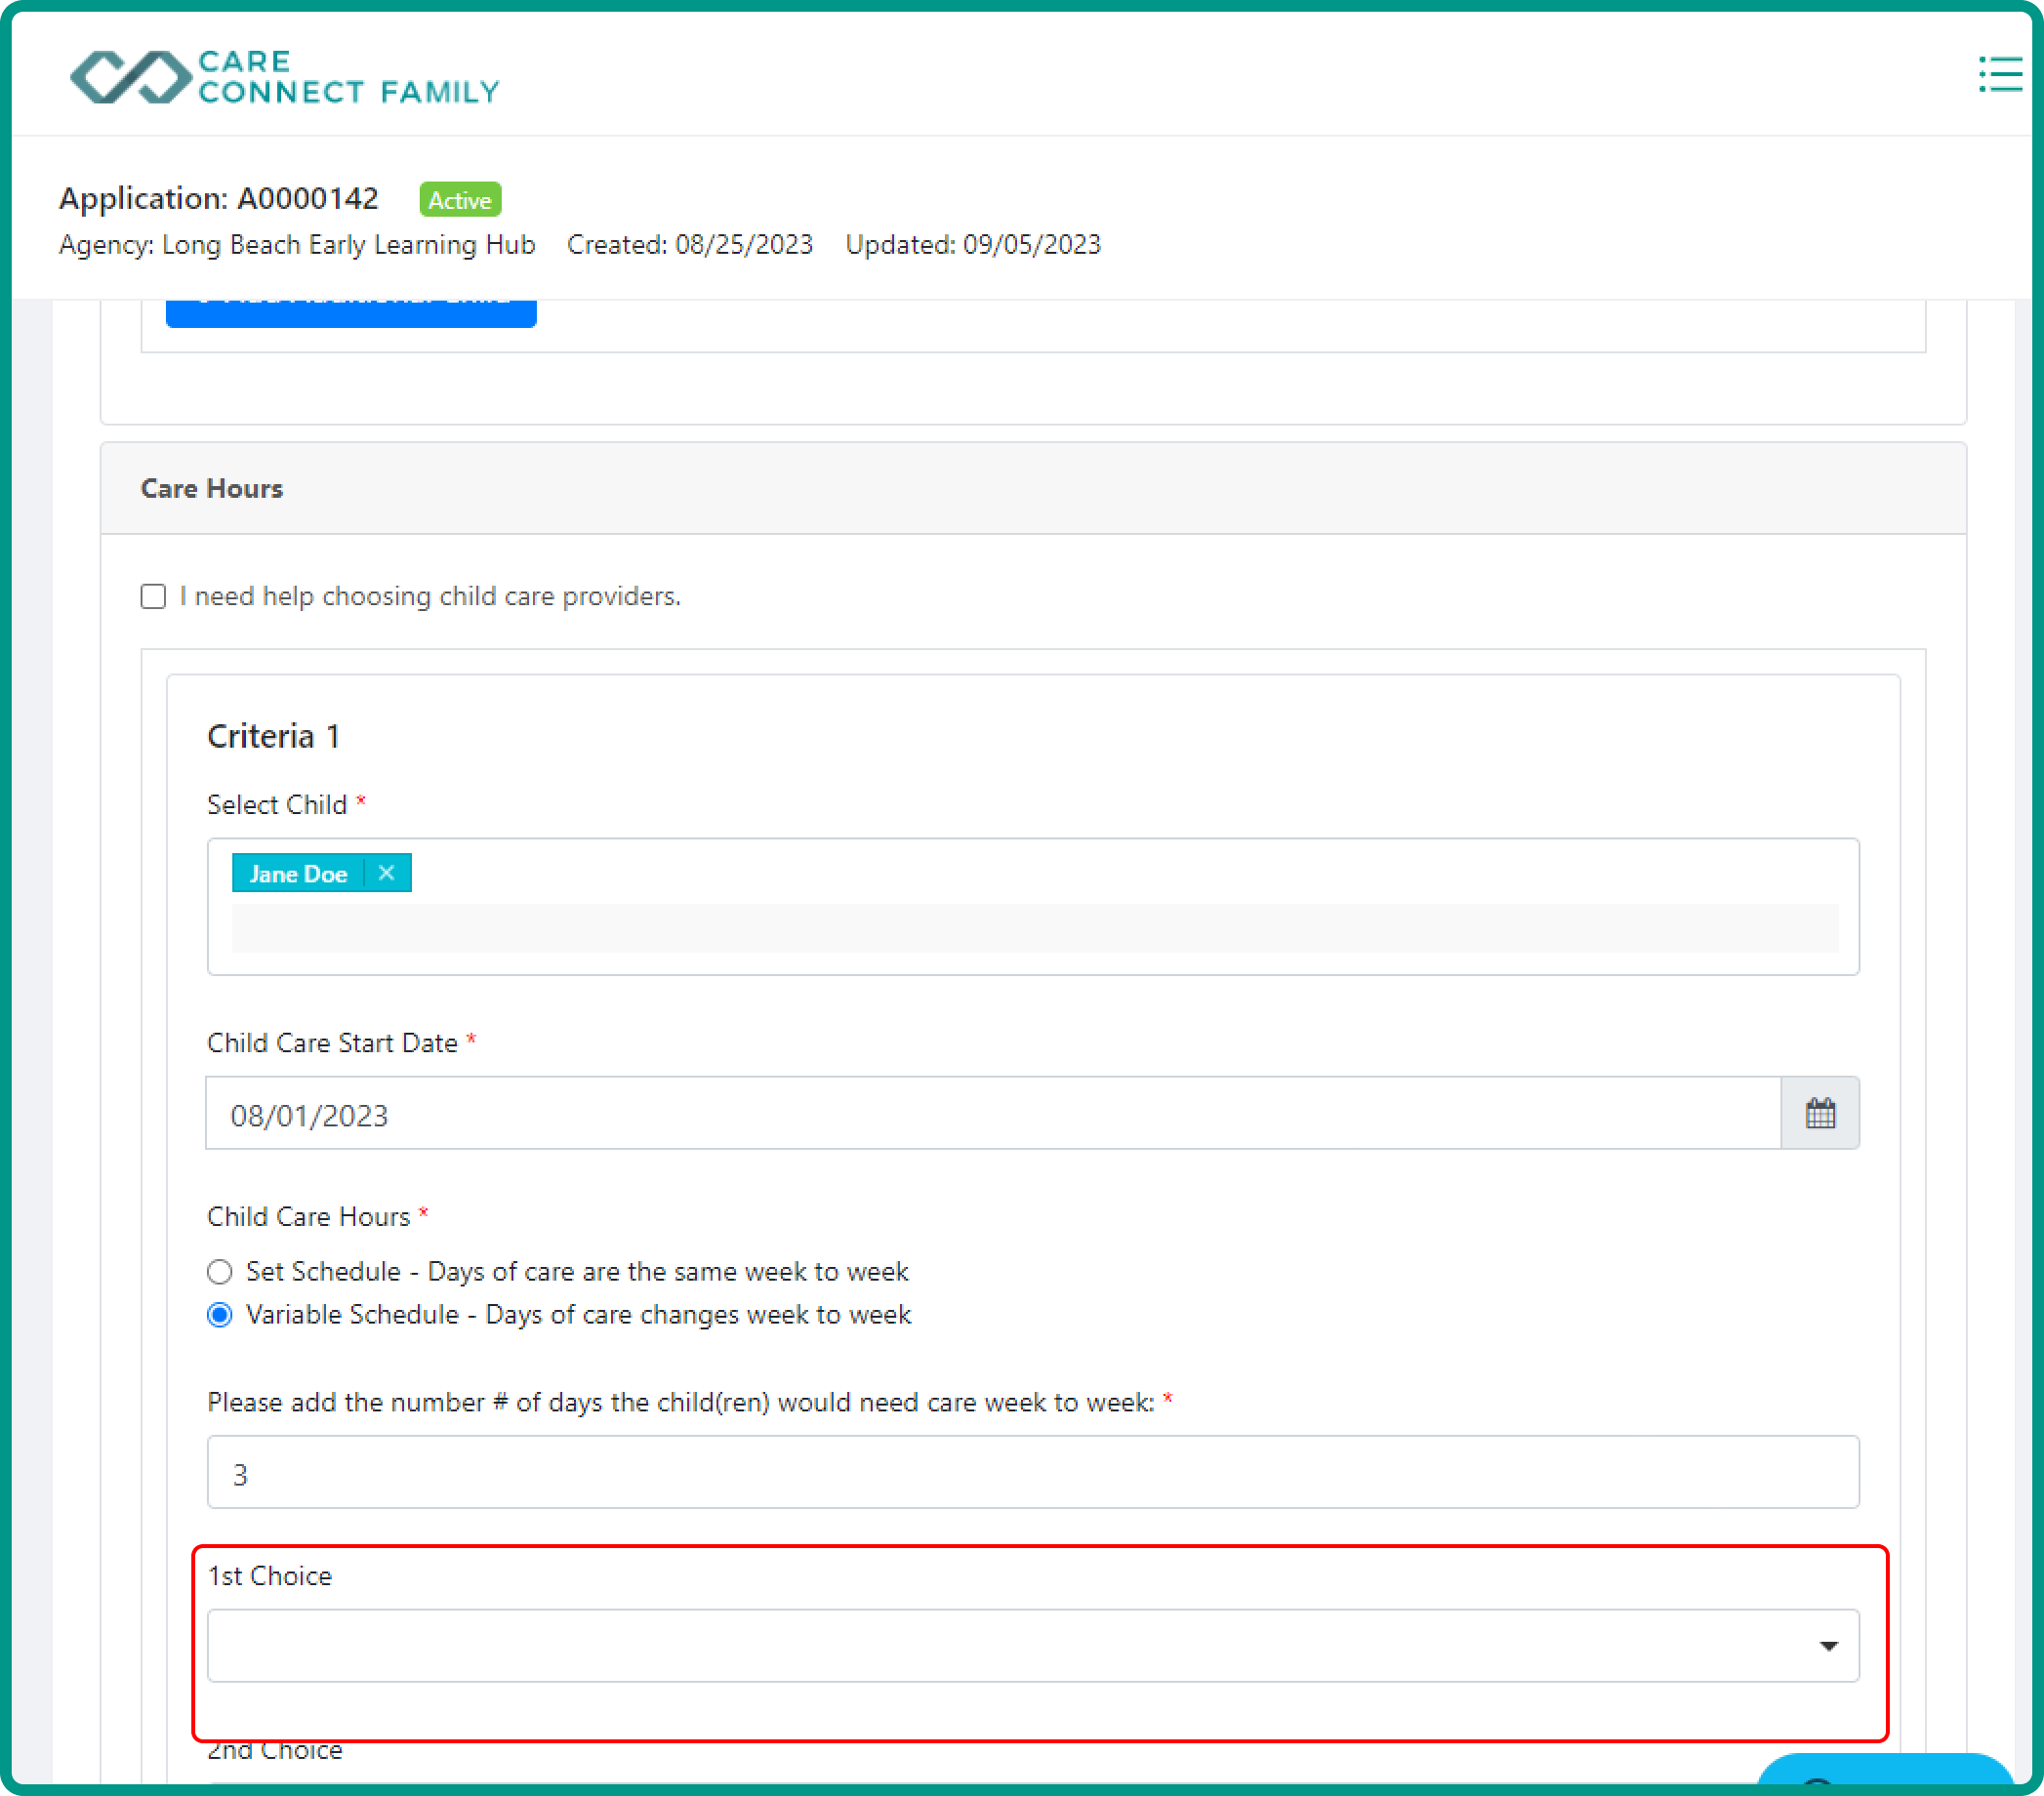Select the Variable Schedule radio option
The image size is (2044, 1796).
[220, 1315]
